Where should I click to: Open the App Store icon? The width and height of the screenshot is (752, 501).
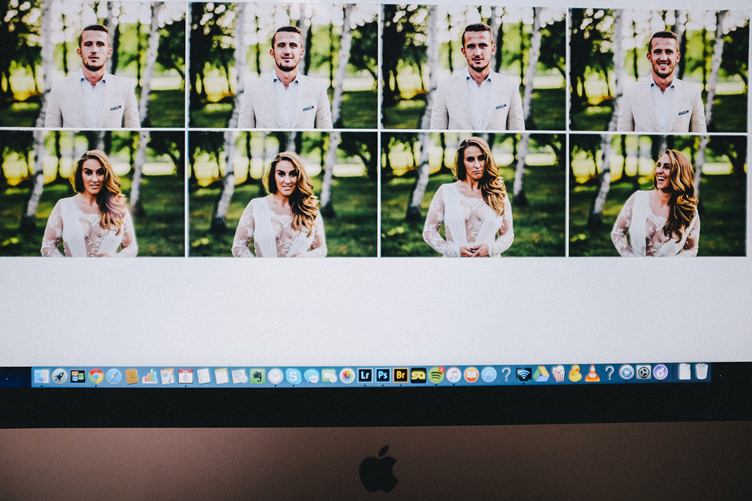click(x=489, y=374)
